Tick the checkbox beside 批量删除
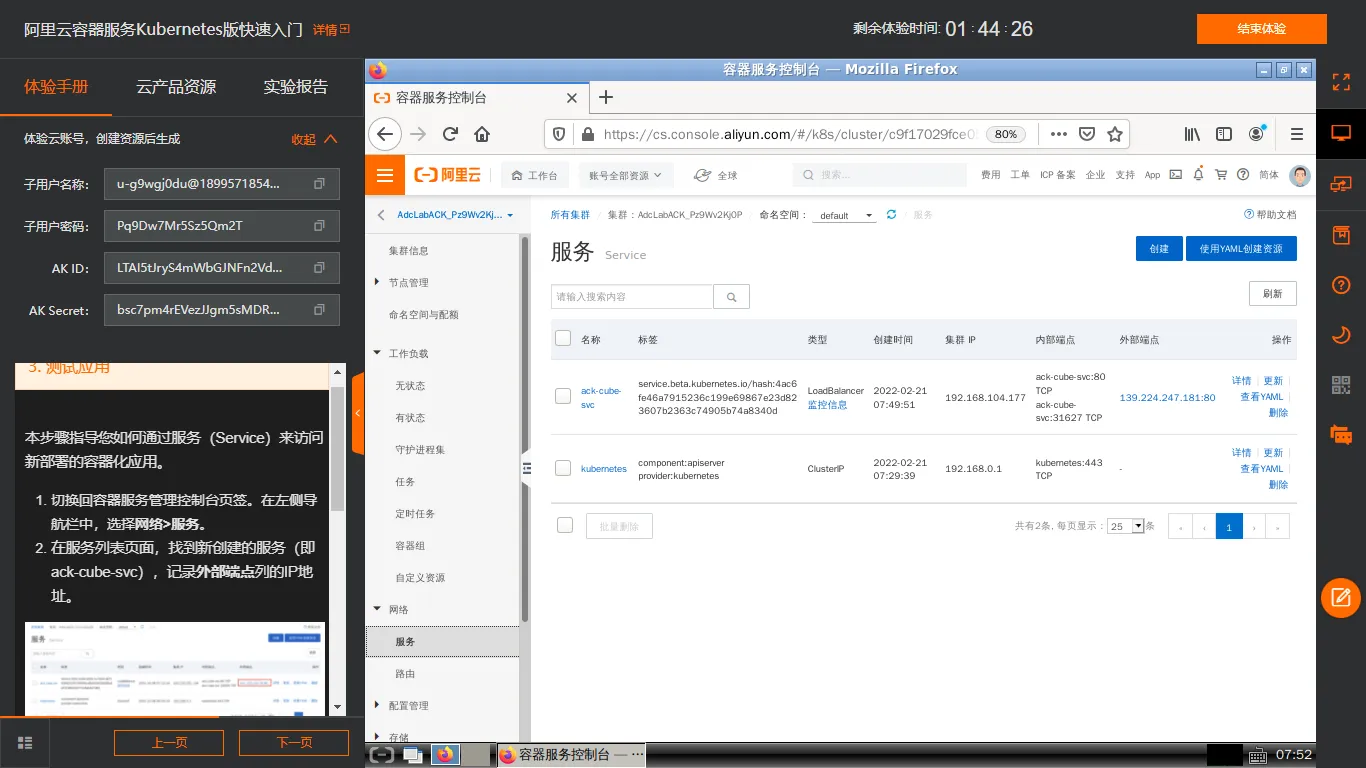 point(565,525)
